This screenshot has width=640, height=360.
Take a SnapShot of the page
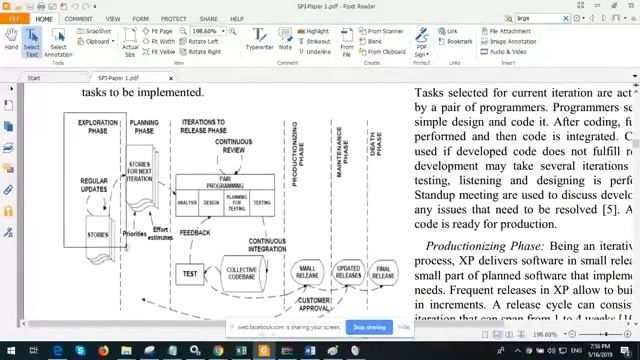[94, 31]
